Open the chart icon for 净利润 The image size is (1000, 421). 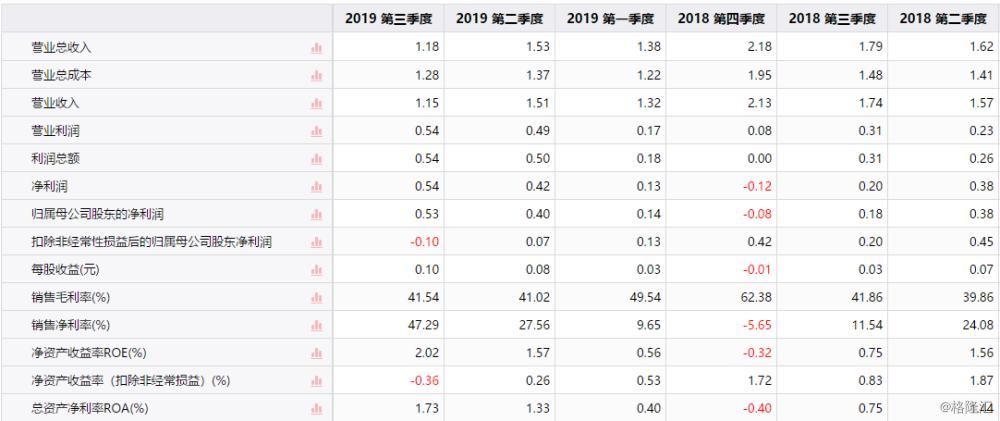pos(316,186)
